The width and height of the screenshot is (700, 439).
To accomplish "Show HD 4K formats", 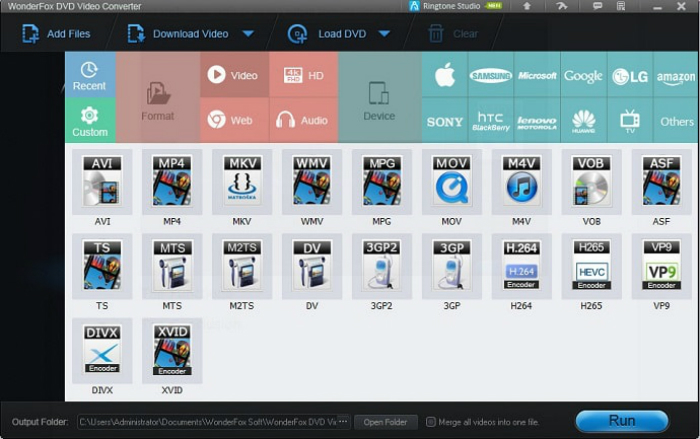I will 304,75.
